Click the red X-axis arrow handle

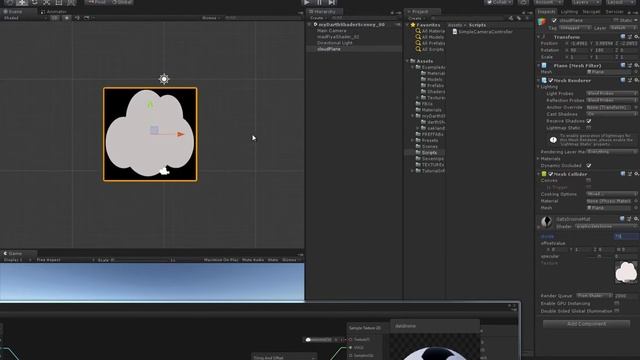(180, 134)
